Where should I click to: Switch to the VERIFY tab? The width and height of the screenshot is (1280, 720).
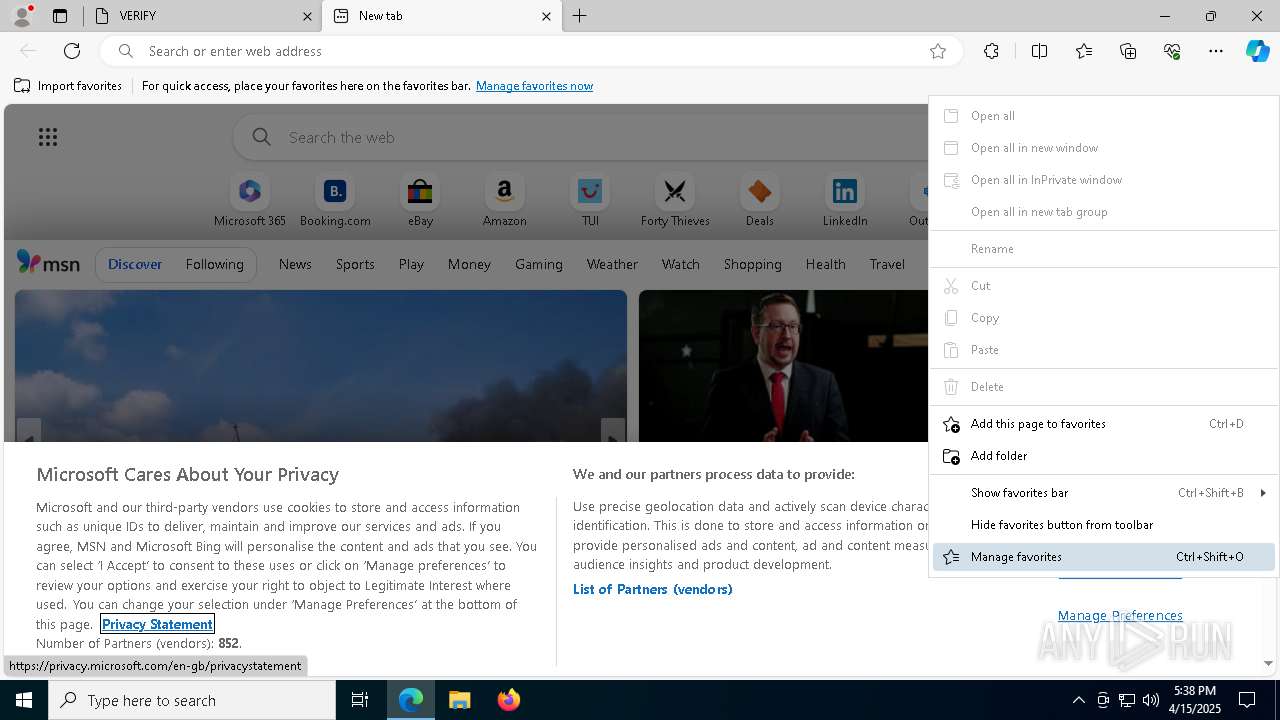(201, 16)
